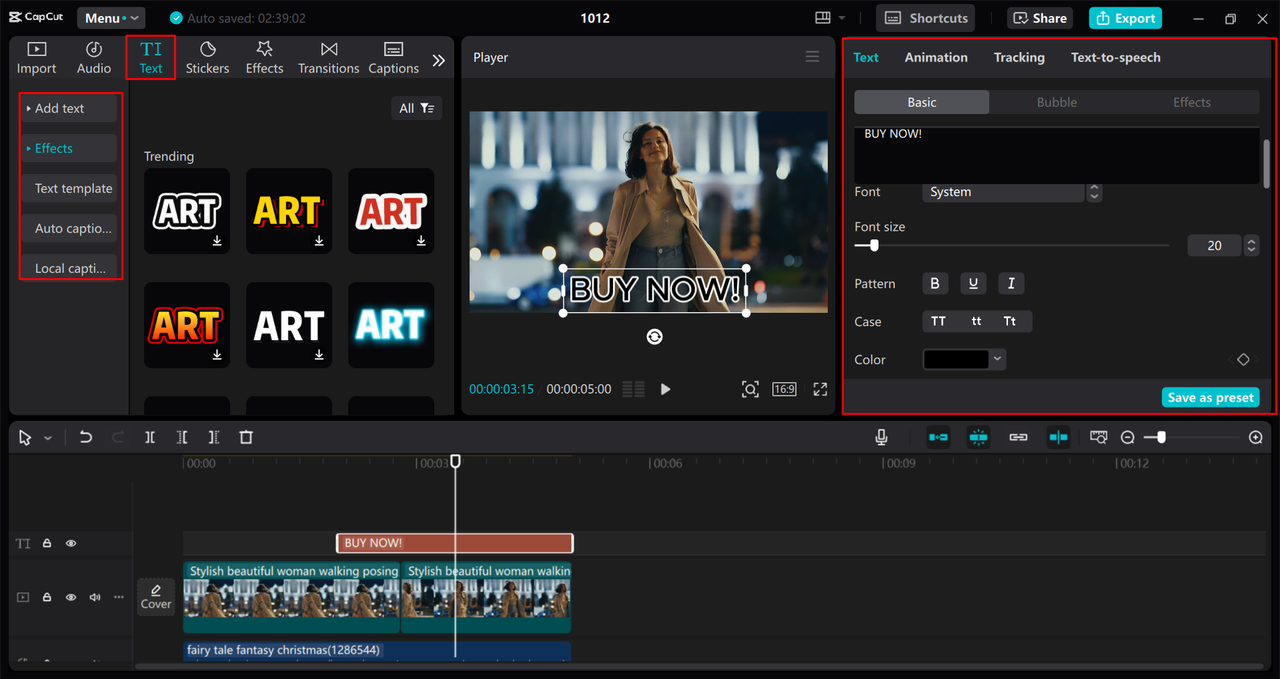Screen dimensions: 1280x679
Task: Toggle main track magnet
Action: pyautogui.click(x=938, y=437)
